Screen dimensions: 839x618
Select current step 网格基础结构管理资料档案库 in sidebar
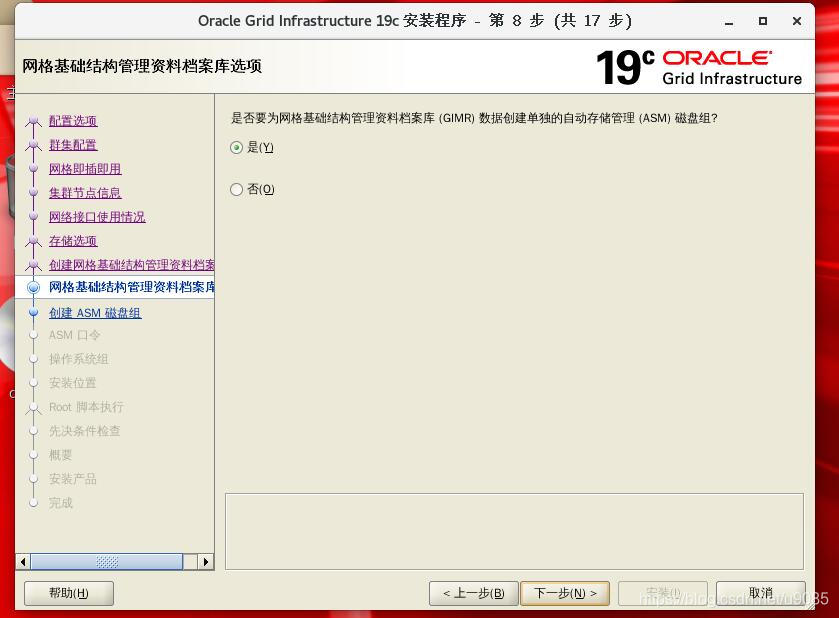point(132,287)
